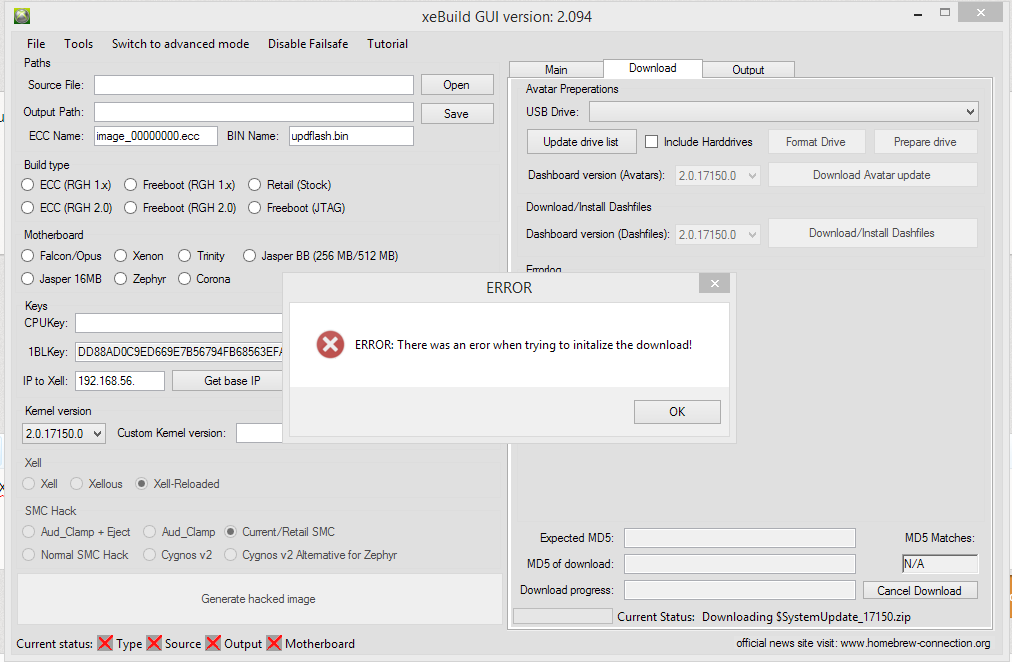Viewport: 1012px width, 662px height.
Task: Click the Custom Kernel version field
Action: point(259,434)
